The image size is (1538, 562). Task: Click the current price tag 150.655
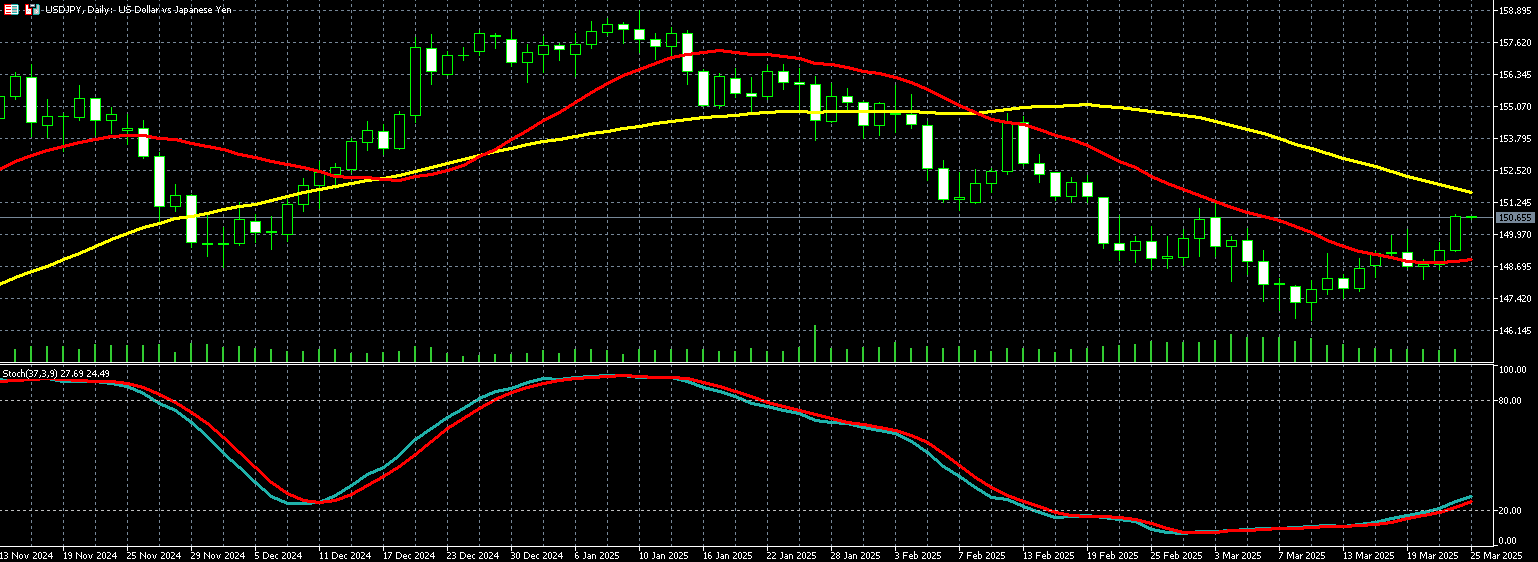point(1515,217)
